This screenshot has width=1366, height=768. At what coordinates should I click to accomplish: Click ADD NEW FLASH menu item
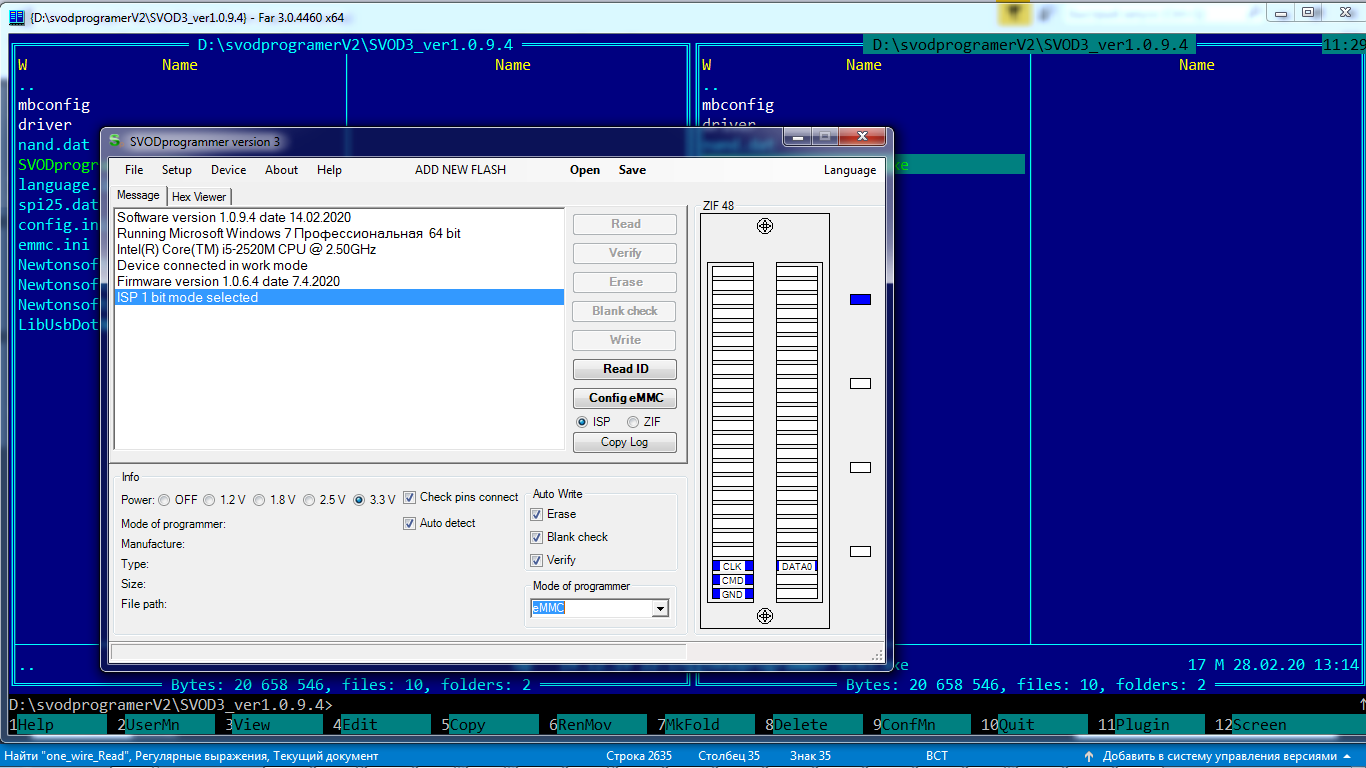[460, 170]
